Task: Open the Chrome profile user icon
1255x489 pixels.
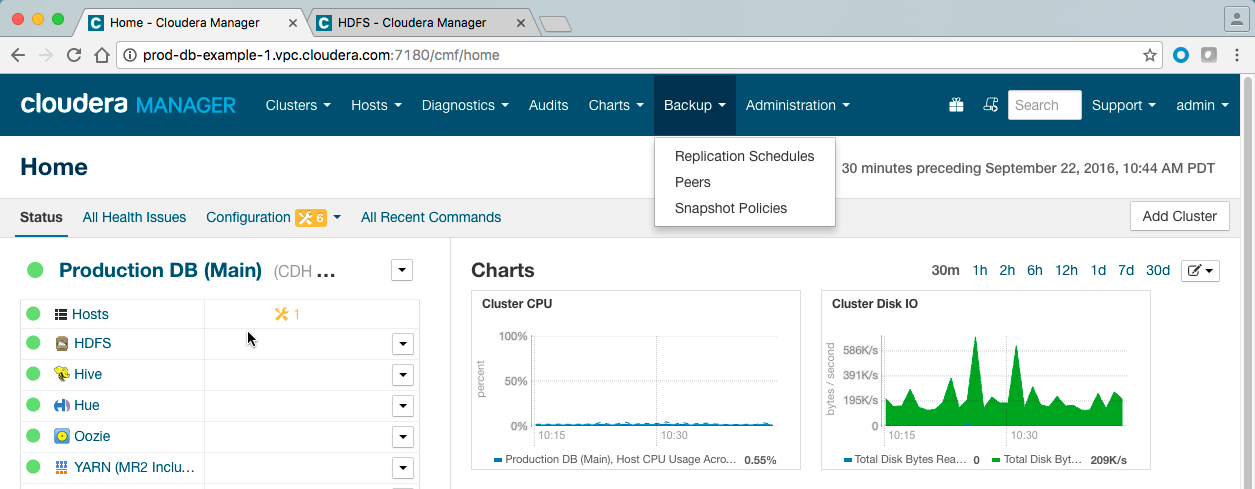Action: pyautogui.click(x=1235, y=18)
